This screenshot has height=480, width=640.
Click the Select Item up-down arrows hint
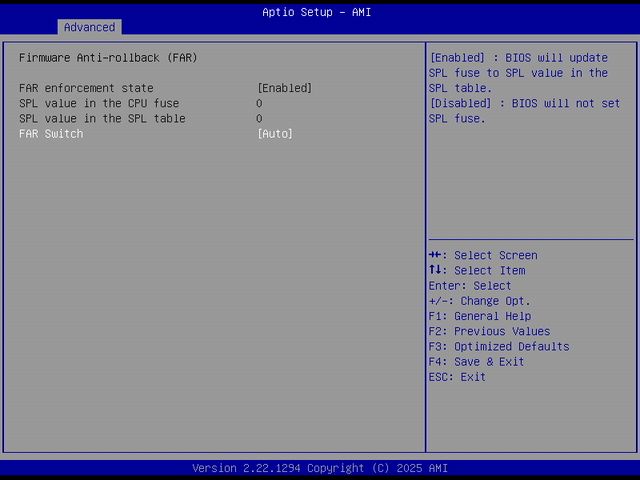pos(477,271)
